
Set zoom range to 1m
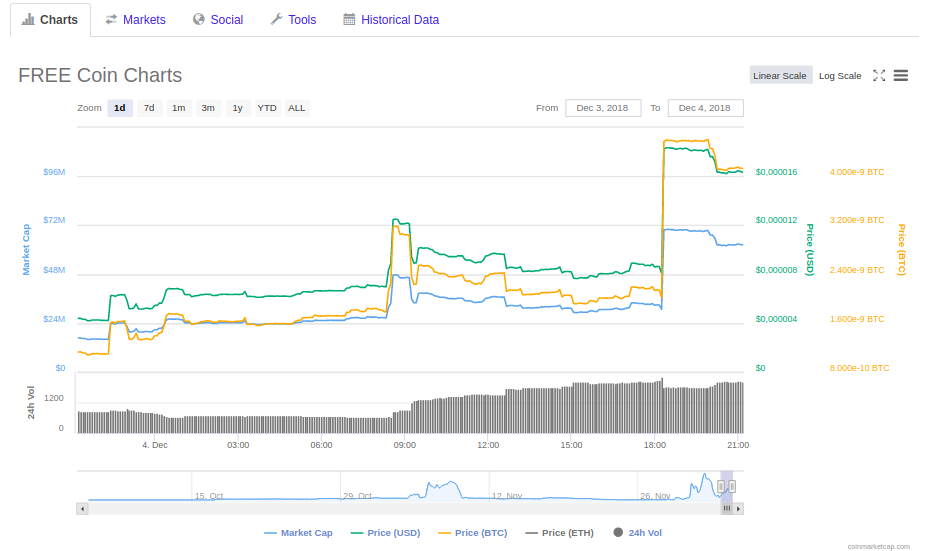coord(179,108)
